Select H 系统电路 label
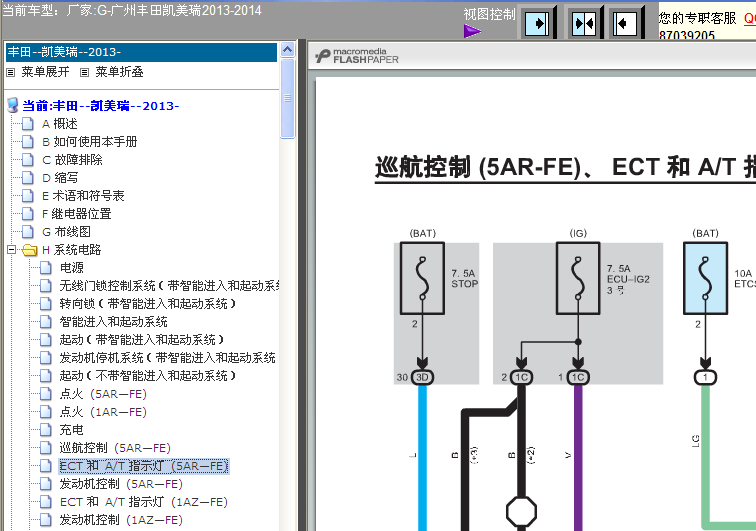 71,250
